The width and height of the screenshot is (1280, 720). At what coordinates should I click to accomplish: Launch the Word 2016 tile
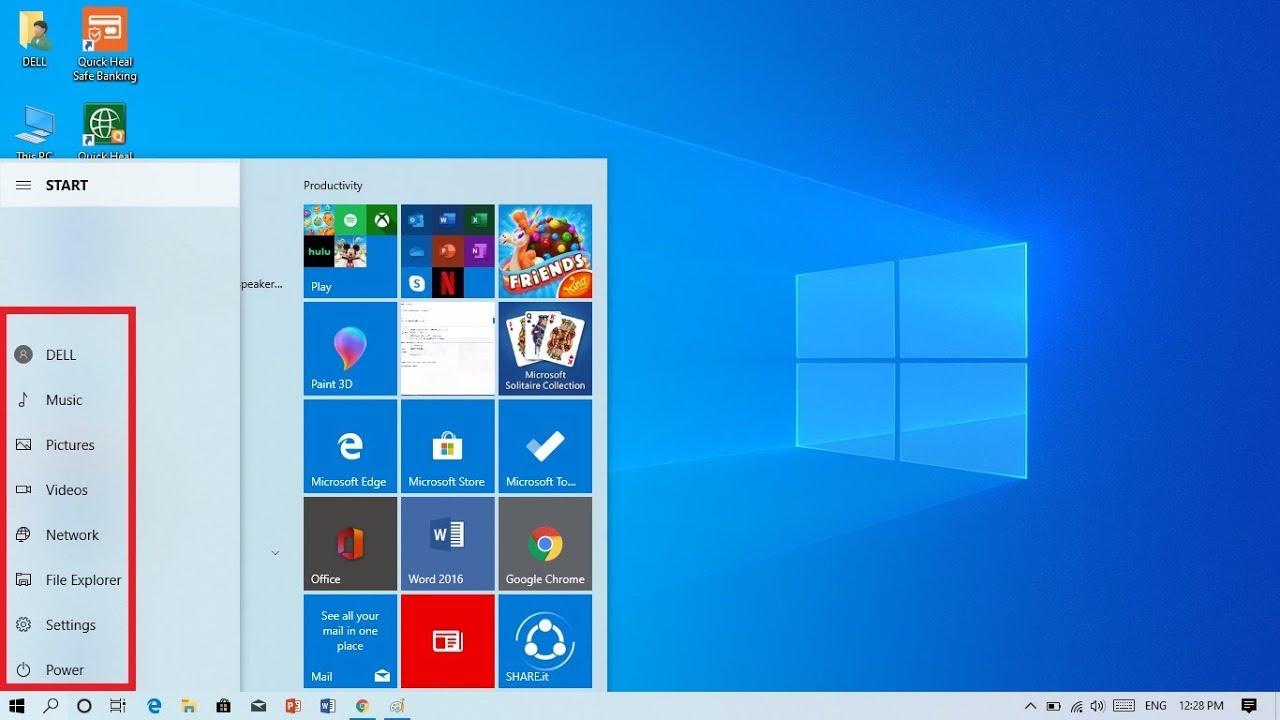(447, 543)
